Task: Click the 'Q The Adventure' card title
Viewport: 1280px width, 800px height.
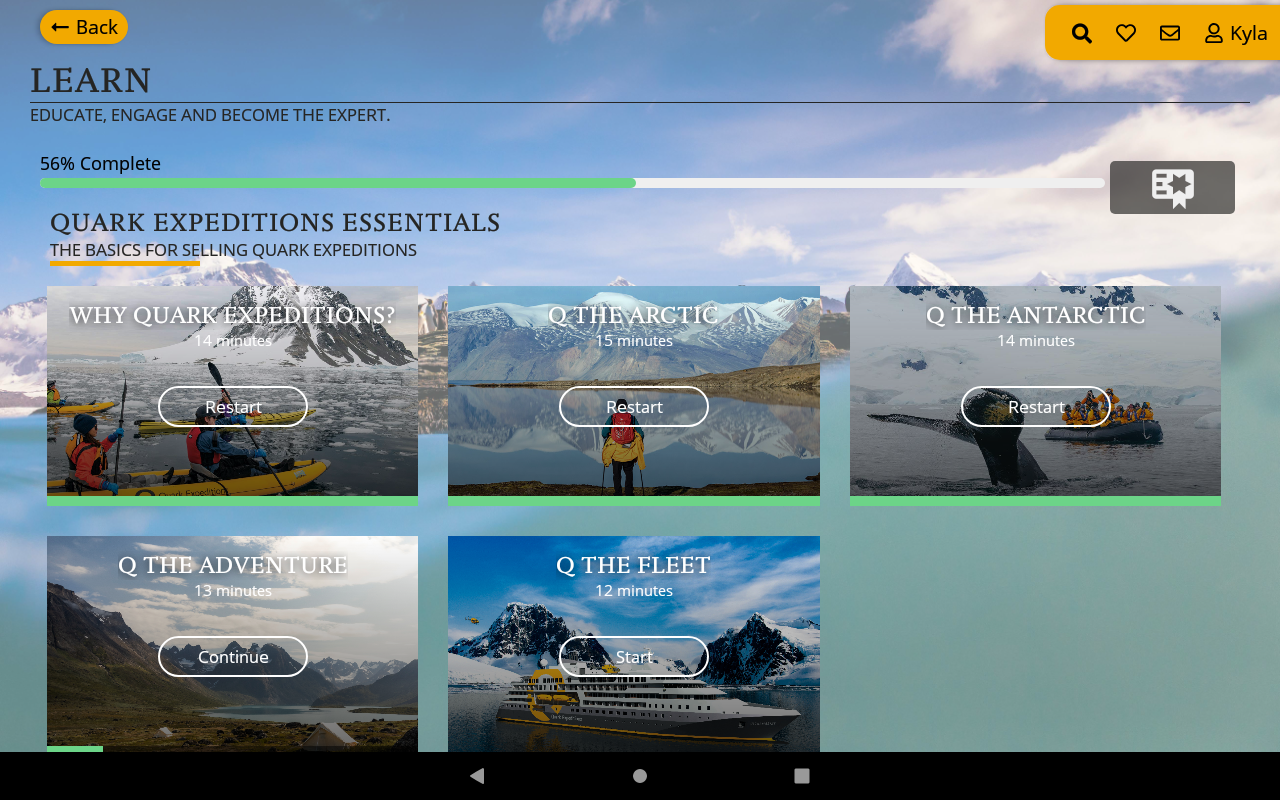Action: (232, 565)
